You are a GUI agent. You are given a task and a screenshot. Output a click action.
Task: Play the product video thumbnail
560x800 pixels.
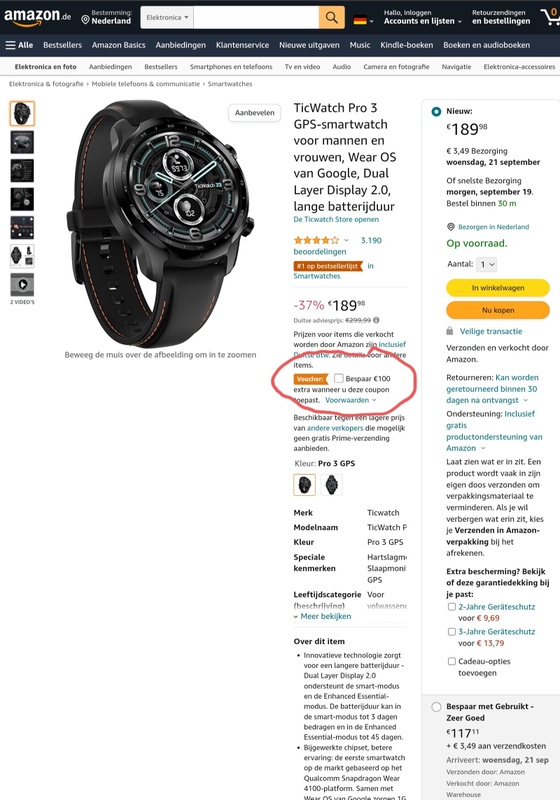22,284
